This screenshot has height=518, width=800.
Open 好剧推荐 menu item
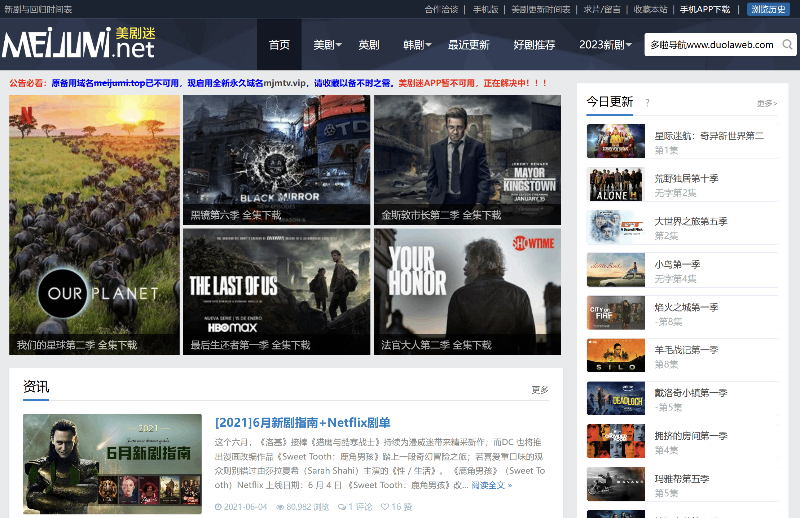[x=534, y=45]
